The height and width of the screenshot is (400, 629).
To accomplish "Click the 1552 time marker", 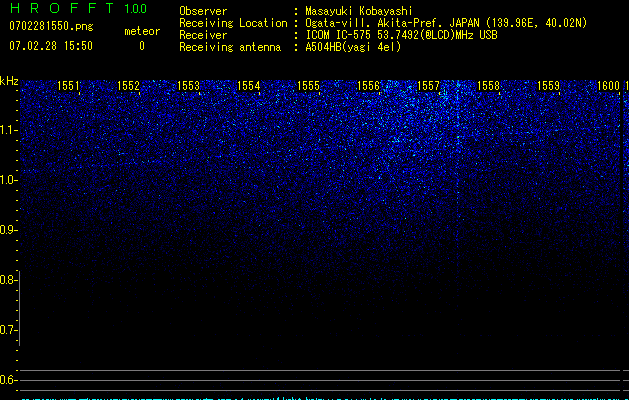I will pyautogui.click(x=128, y=85).
